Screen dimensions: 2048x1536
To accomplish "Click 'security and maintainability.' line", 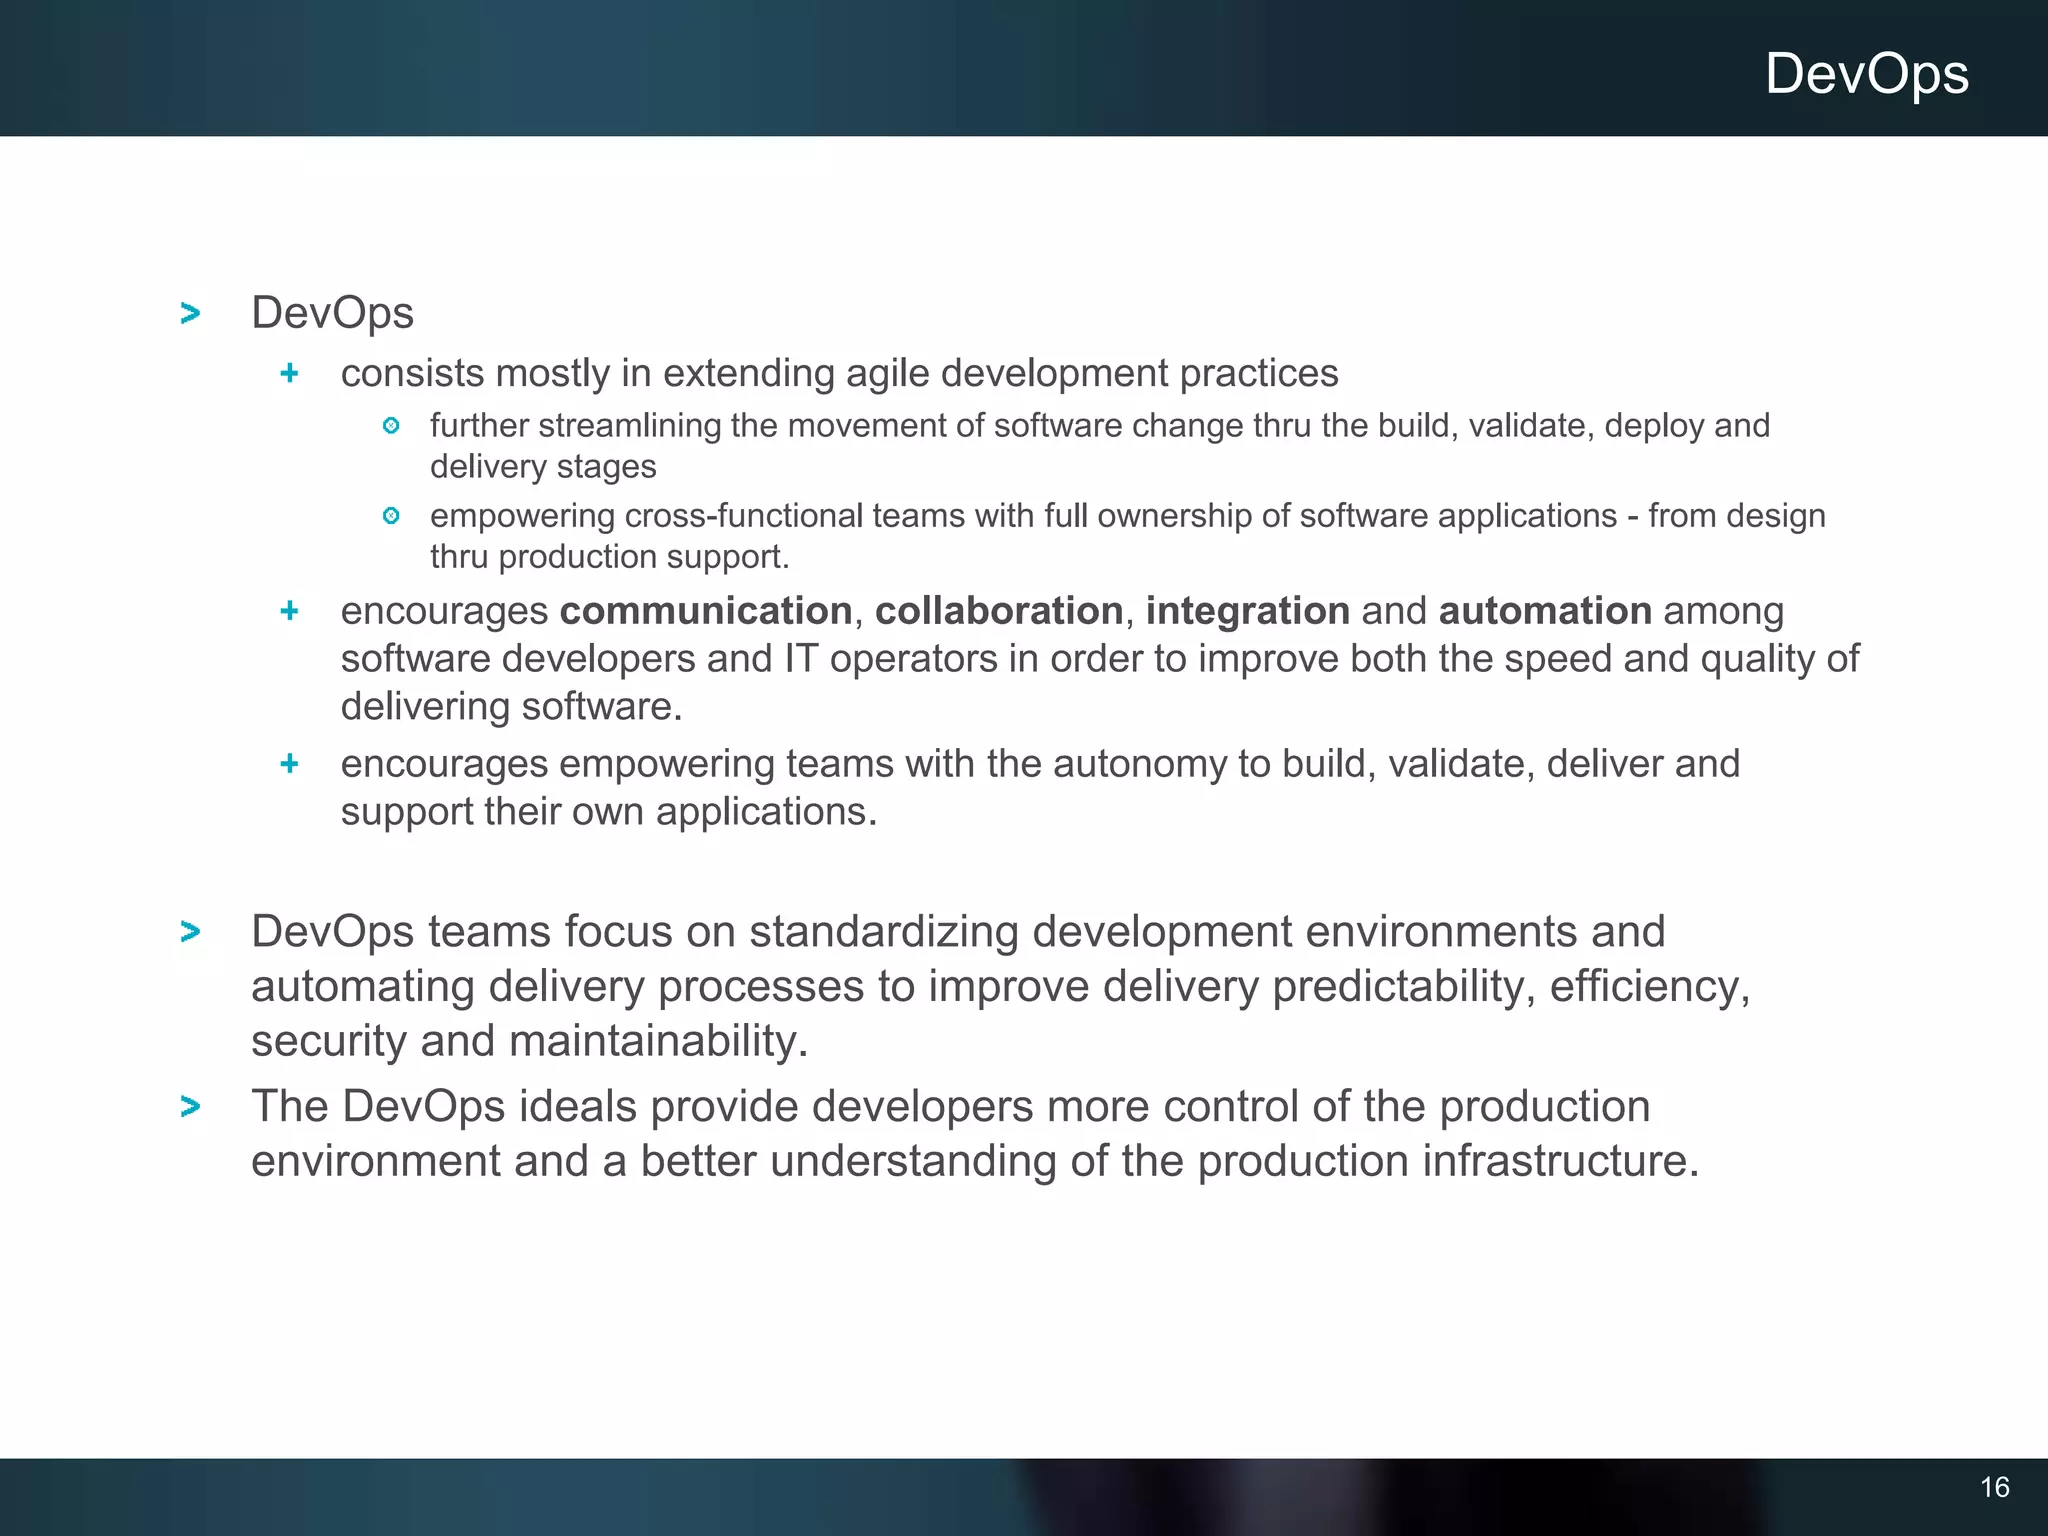I will (x=529, y=1041).
